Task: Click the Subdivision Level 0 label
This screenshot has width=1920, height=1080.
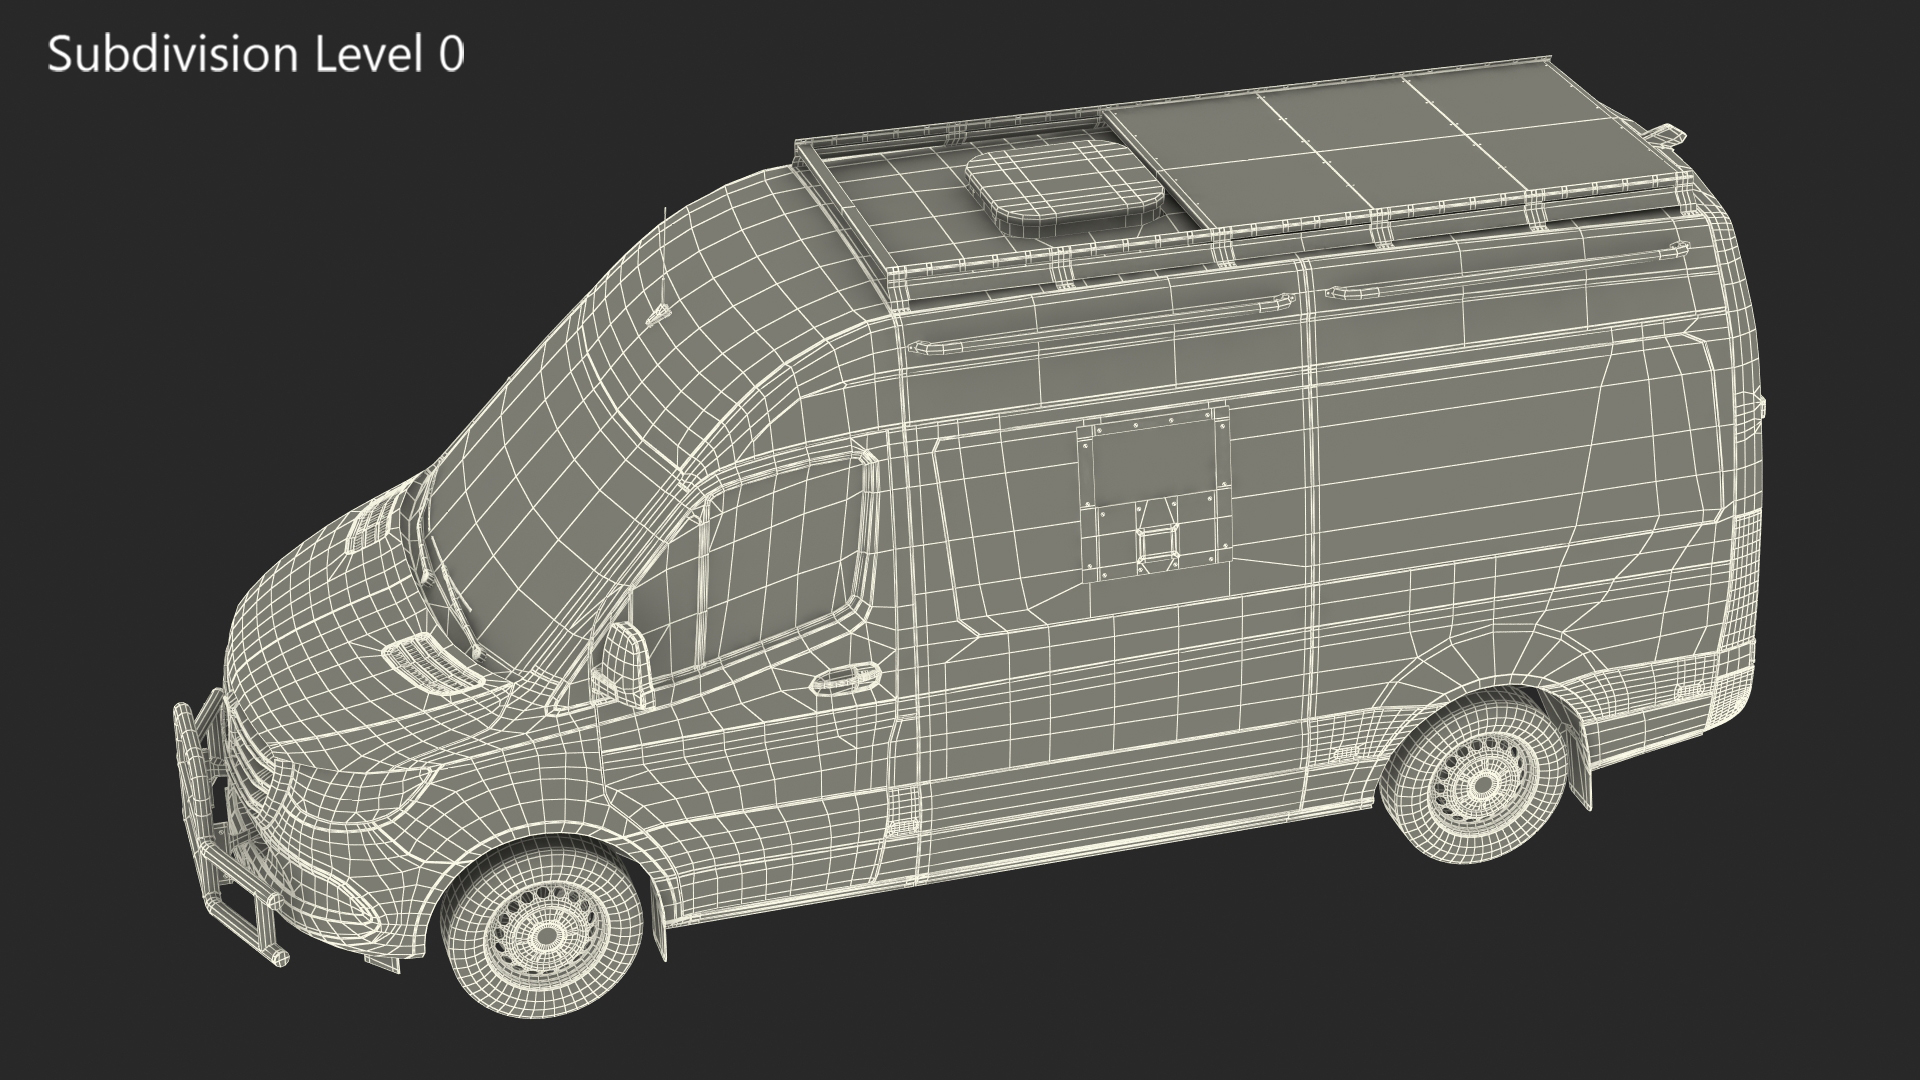Action: (x=256, y=54)
